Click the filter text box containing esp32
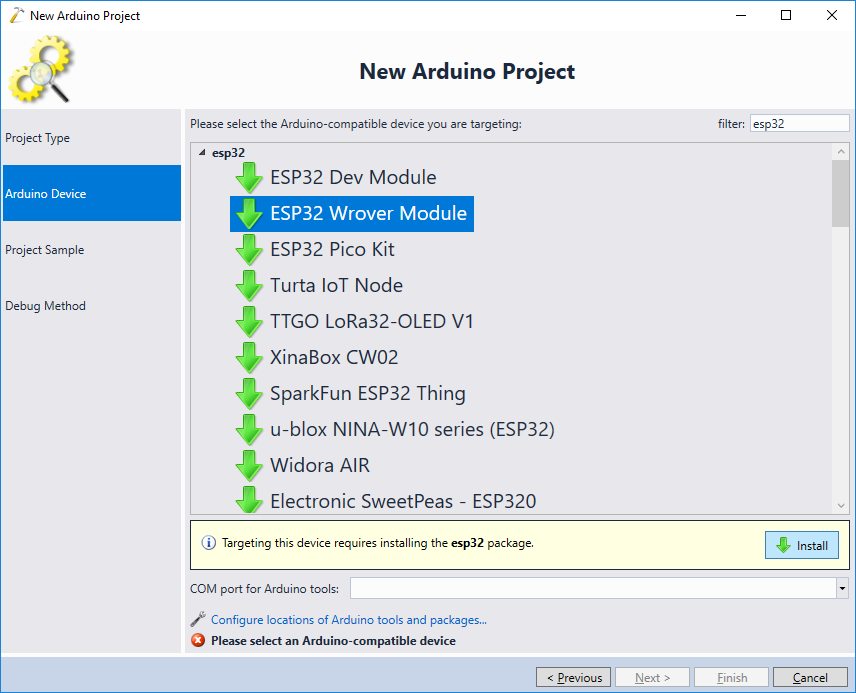Viewport: 856px width, 693px height. [x=799, y=123]
